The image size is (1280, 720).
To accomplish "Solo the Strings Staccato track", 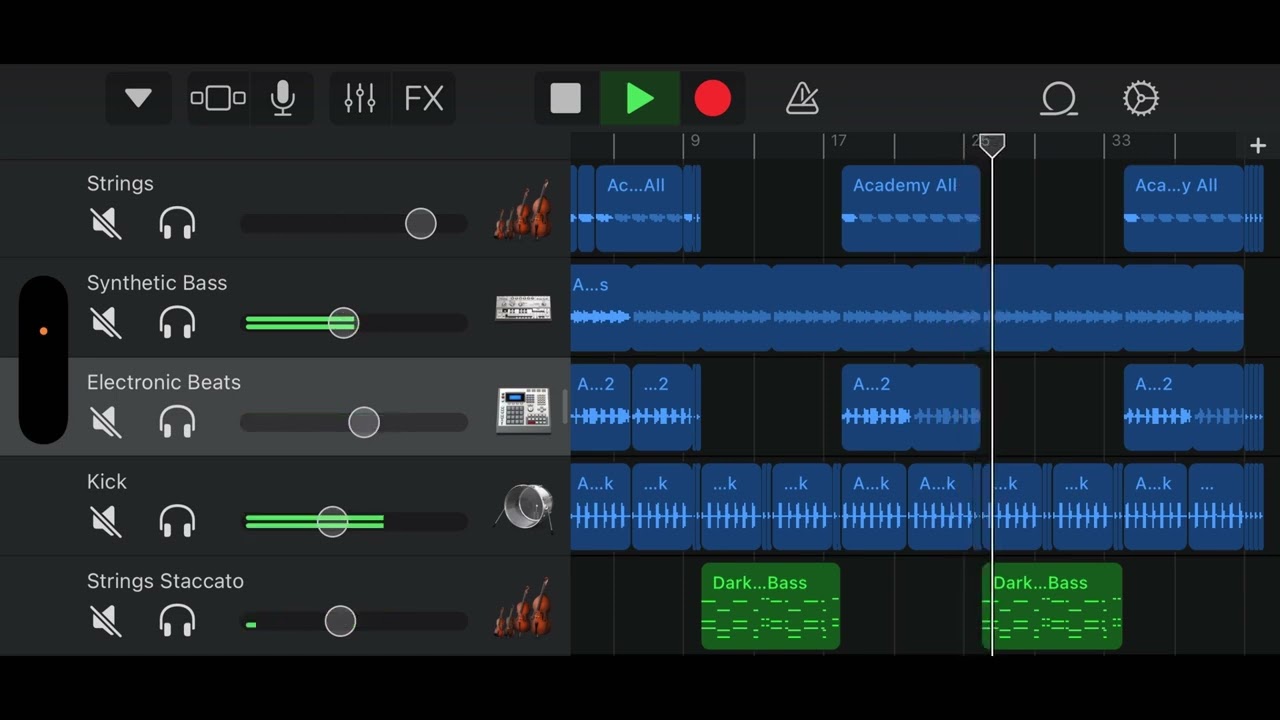I will [177, 621].
